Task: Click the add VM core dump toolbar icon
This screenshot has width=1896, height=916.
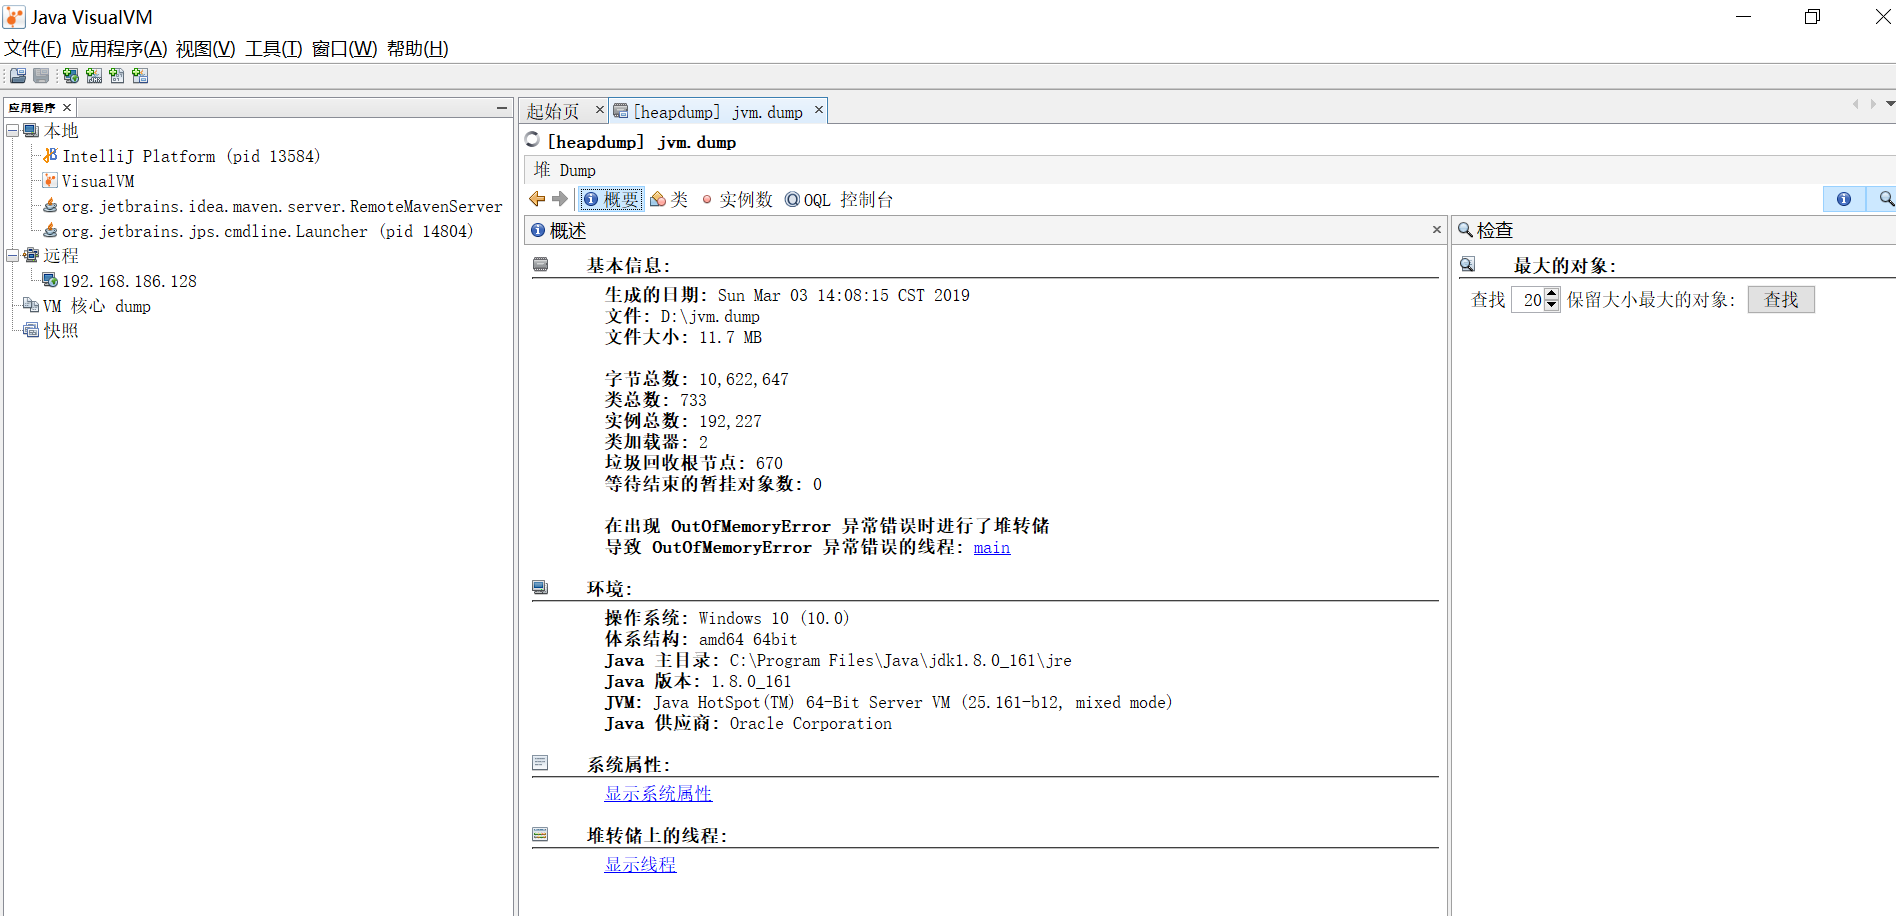Action: click(117, 76)
